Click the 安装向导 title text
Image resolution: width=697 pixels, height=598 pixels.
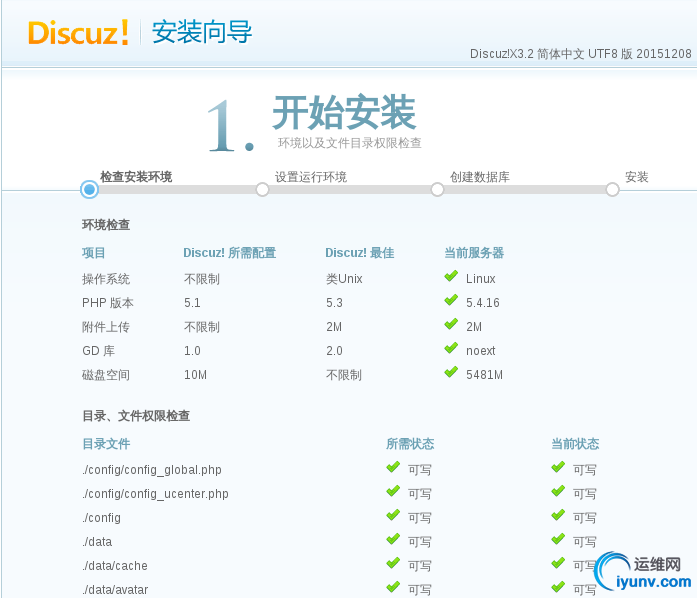[x=202, y=32]
